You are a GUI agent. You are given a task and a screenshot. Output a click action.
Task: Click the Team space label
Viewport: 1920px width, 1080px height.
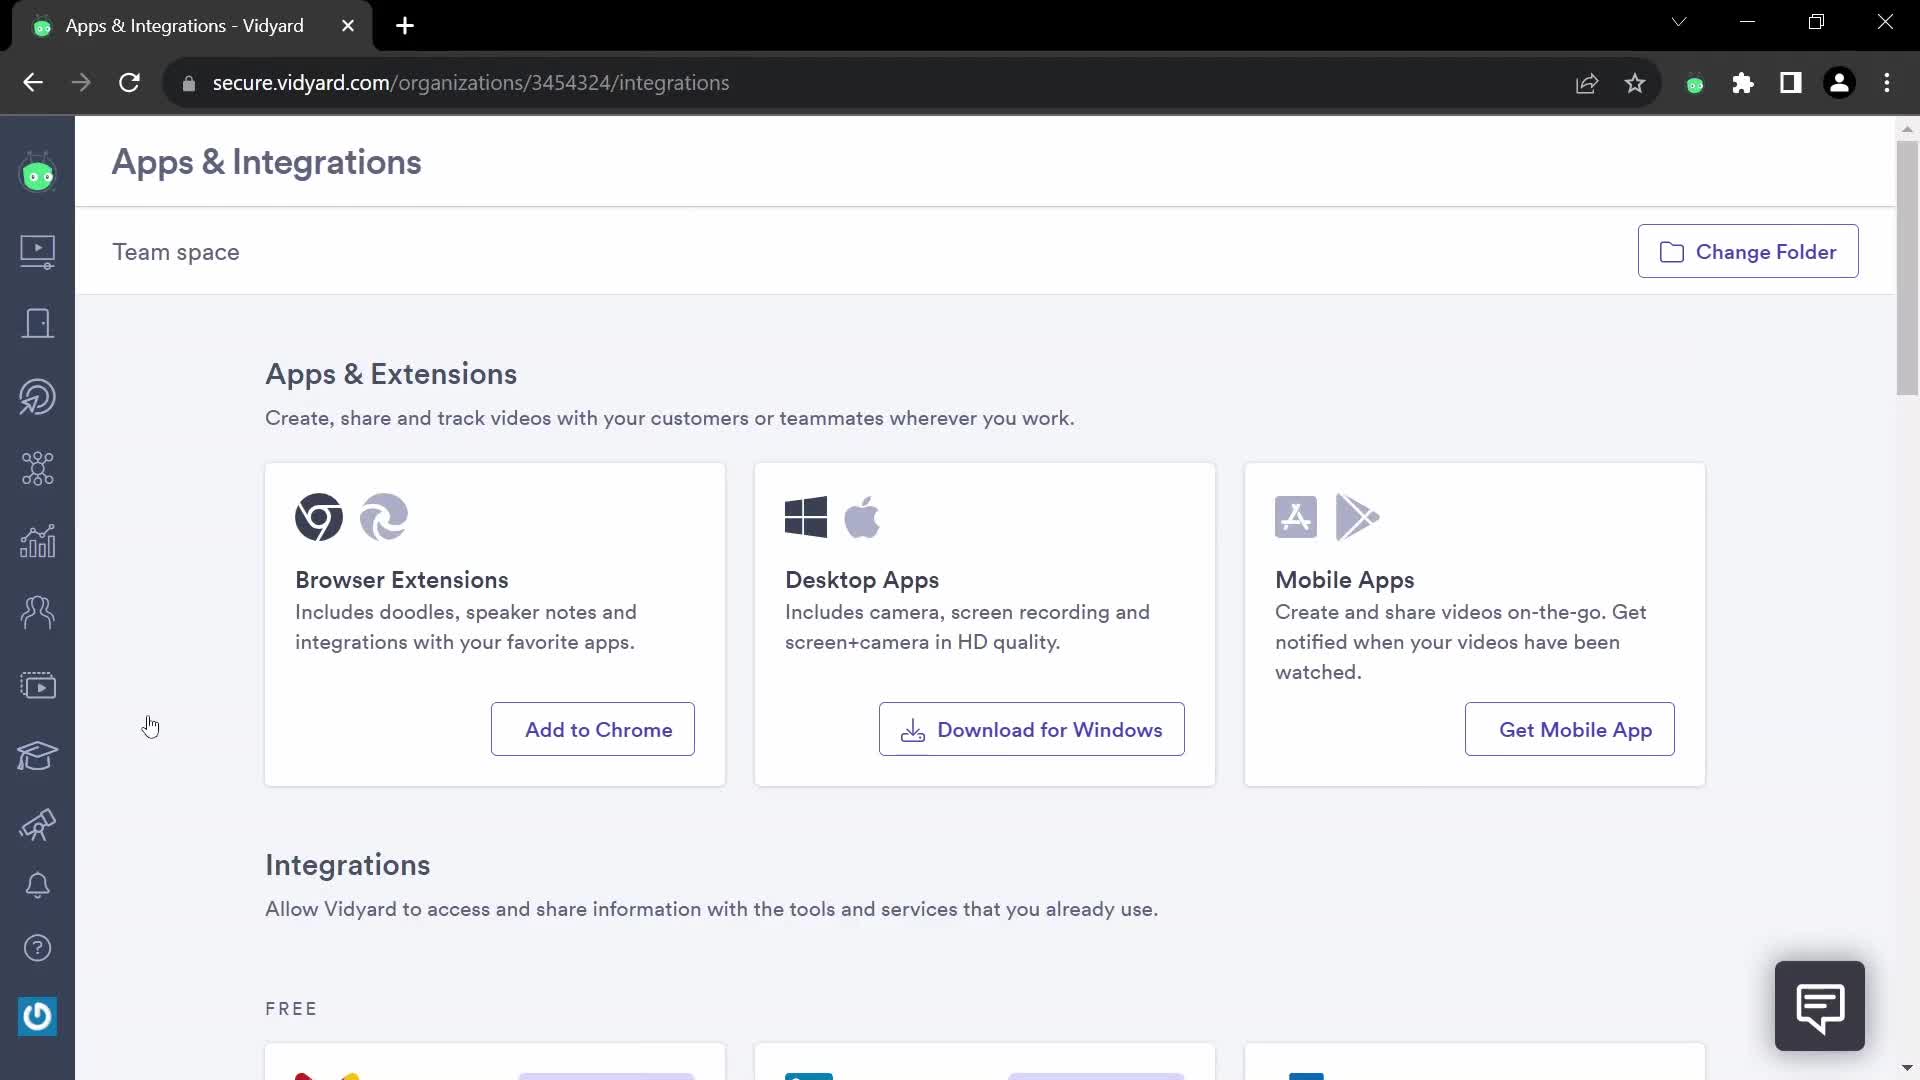coord(176,252)
